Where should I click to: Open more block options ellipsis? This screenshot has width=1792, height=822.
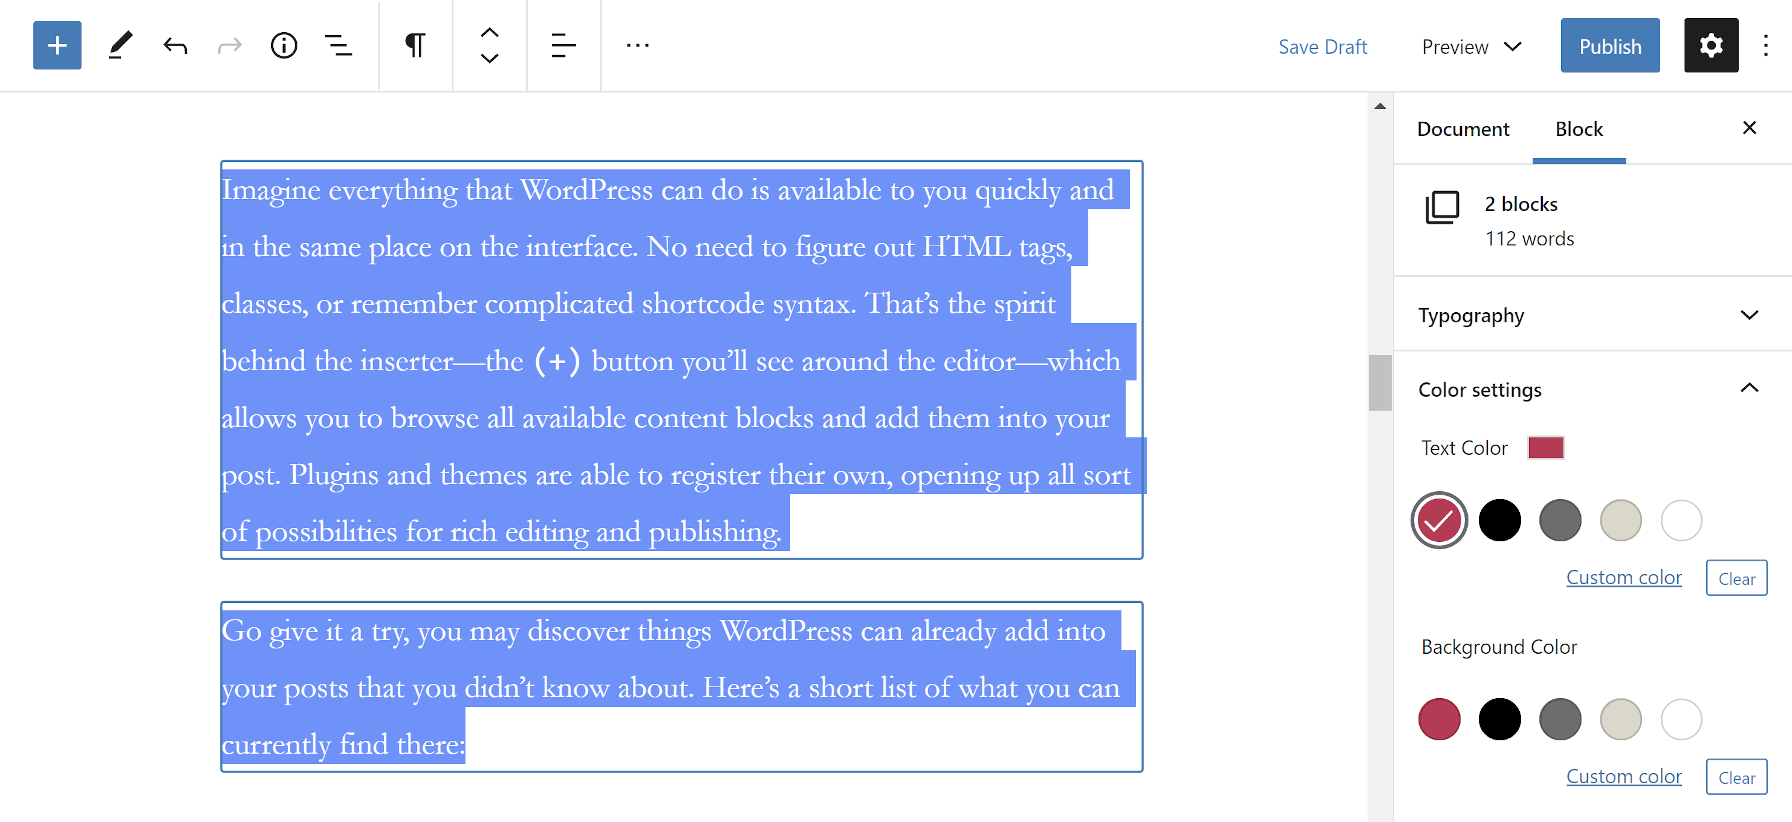pos(637,46)
